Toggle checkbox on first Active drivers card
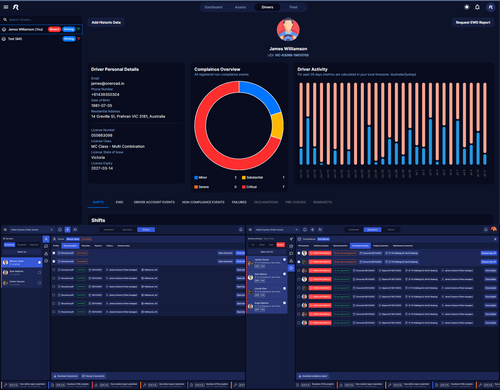Image resolution: width=500 pixels, height=390 pixels. click(x=284, y=259)
